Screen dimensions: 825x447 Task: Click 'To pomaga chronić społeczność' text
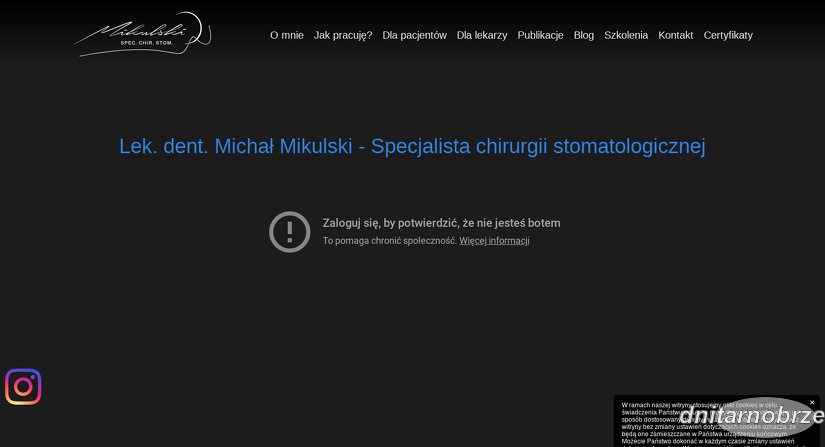389,241
